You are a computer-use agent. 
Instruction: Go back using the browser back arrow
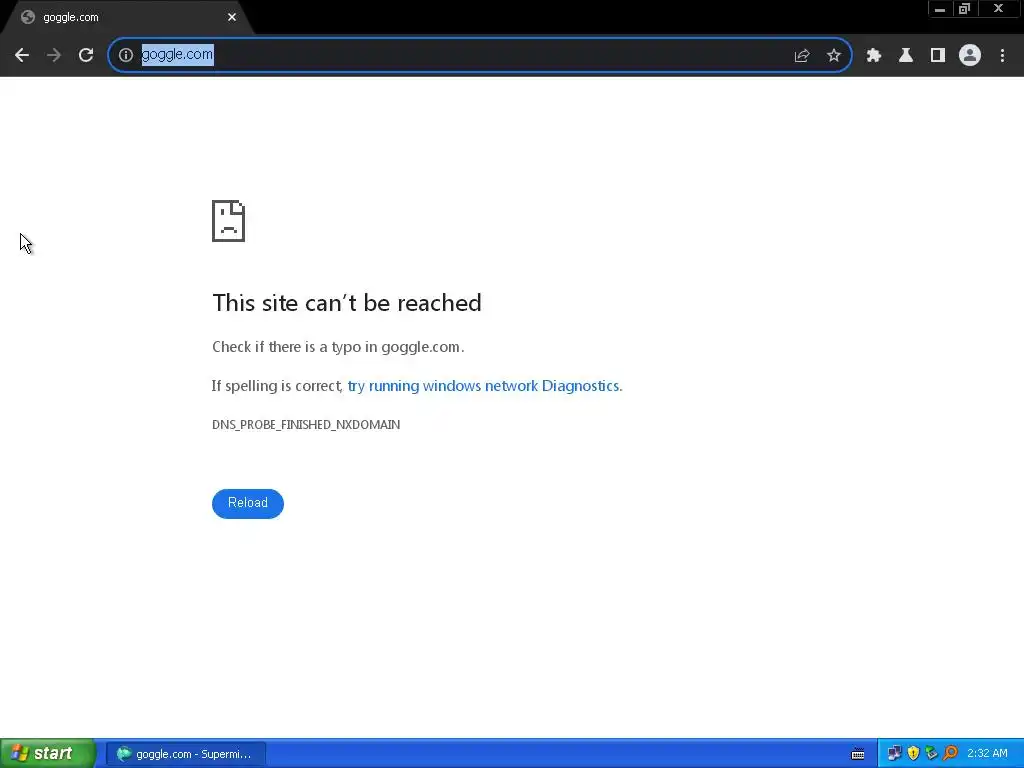22,56
